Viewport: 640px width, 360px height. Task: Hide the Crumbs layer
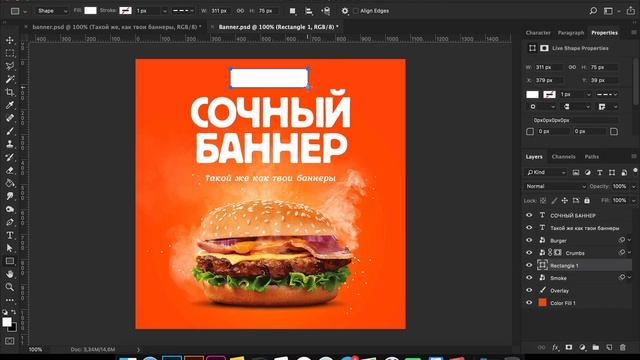529,253
